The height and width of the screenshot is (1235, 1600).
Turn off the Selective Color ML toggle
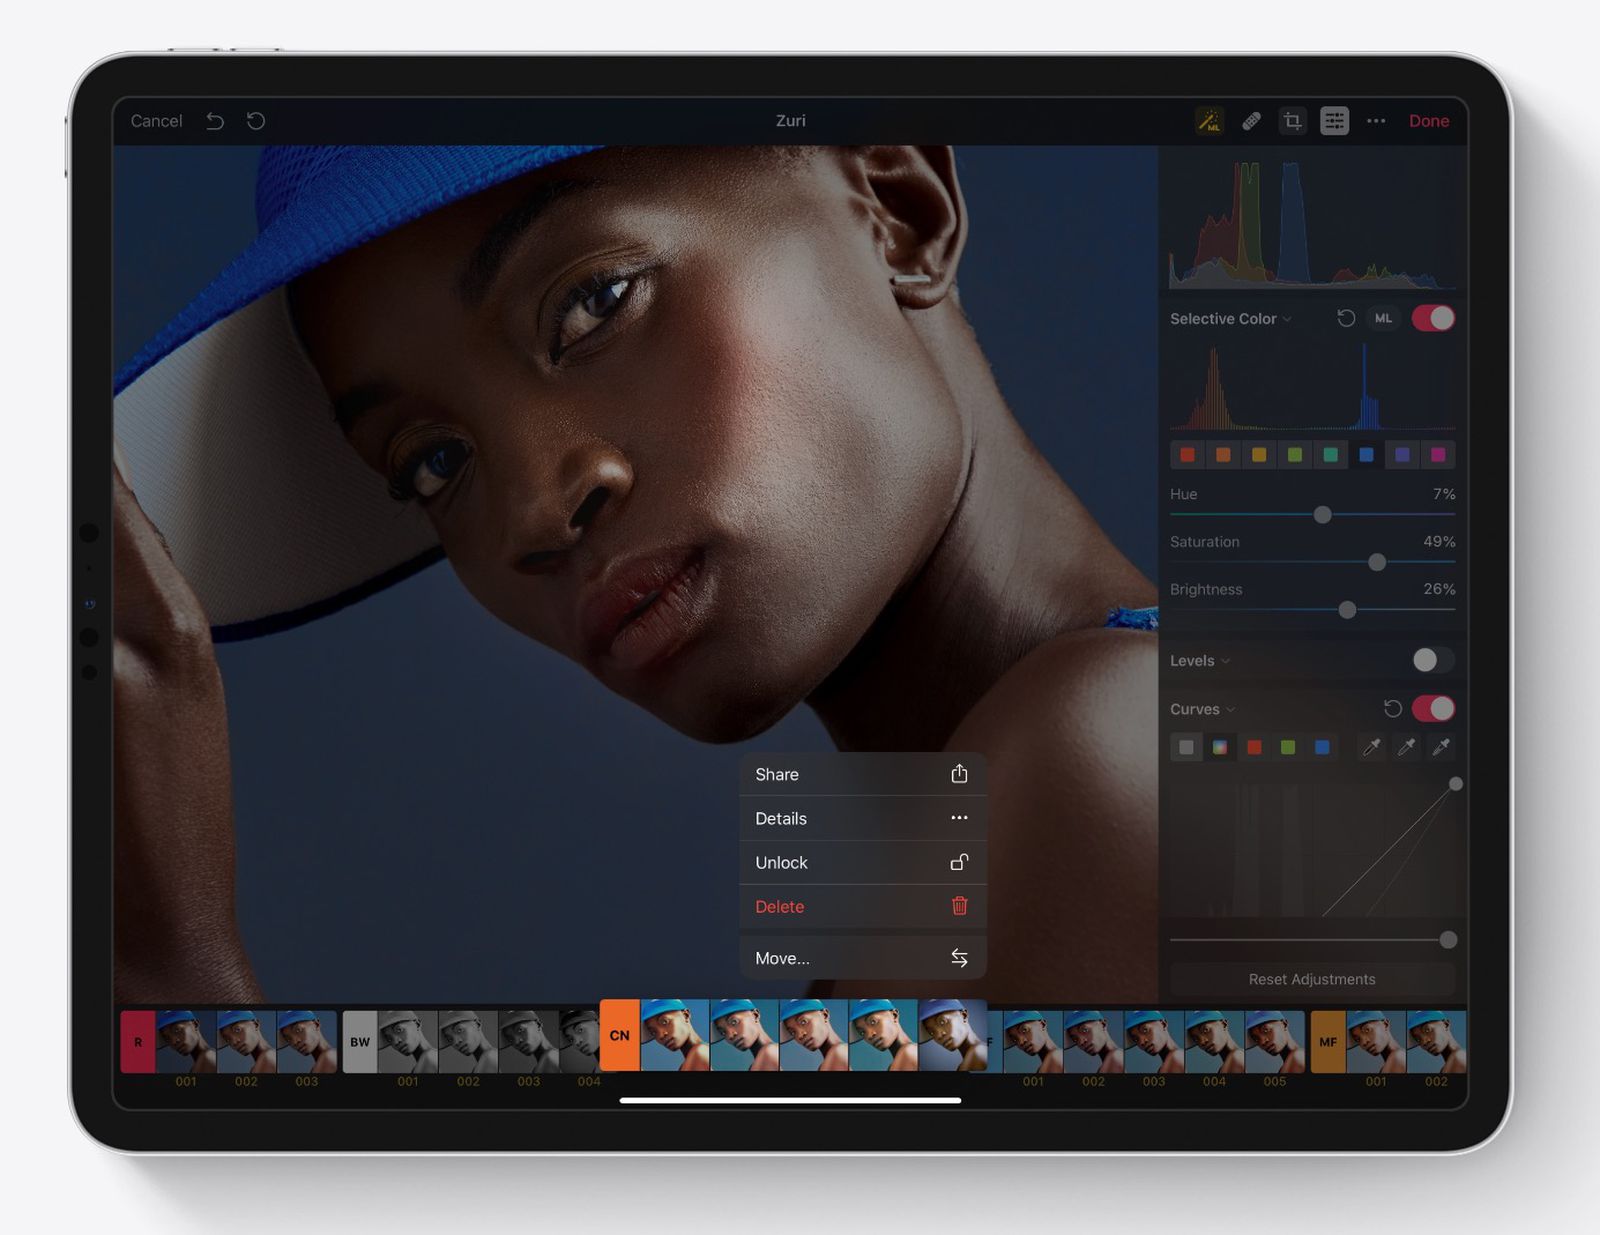click(x=1432, y=318)
